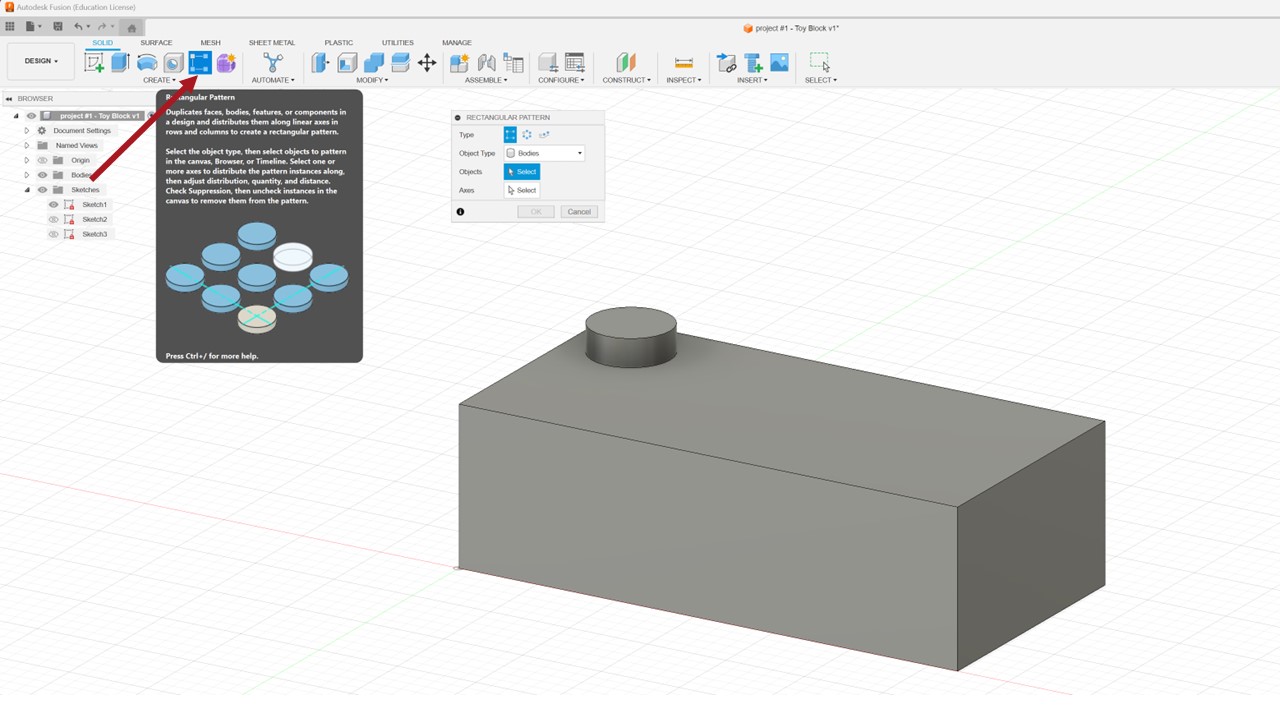This screenshot has width=1280, height=720.
Task: Toggle visibility of Sketch1
Action: (x=54, y=205)
